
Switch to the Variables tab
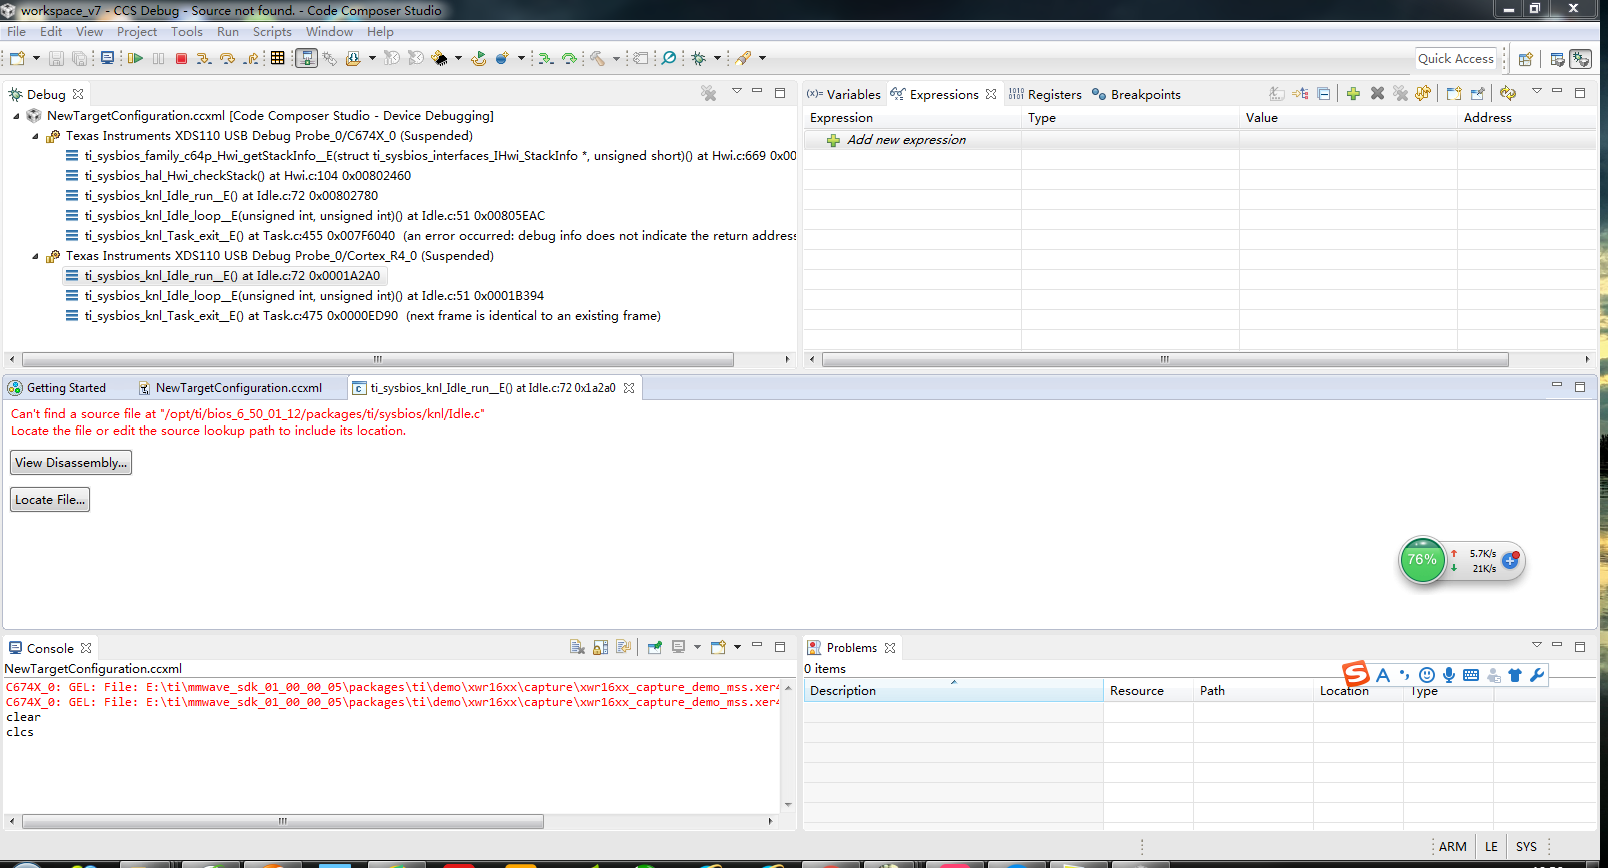coord(844,94)
